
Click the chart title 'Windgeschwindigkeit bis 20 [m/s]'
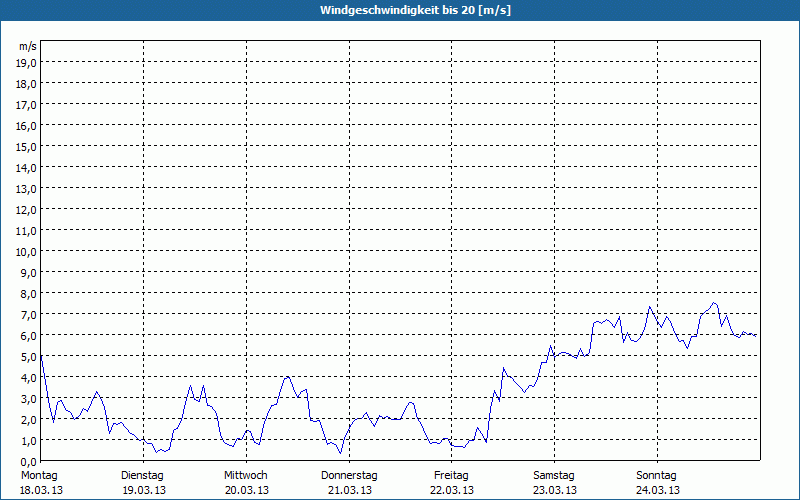click(415, 10)
